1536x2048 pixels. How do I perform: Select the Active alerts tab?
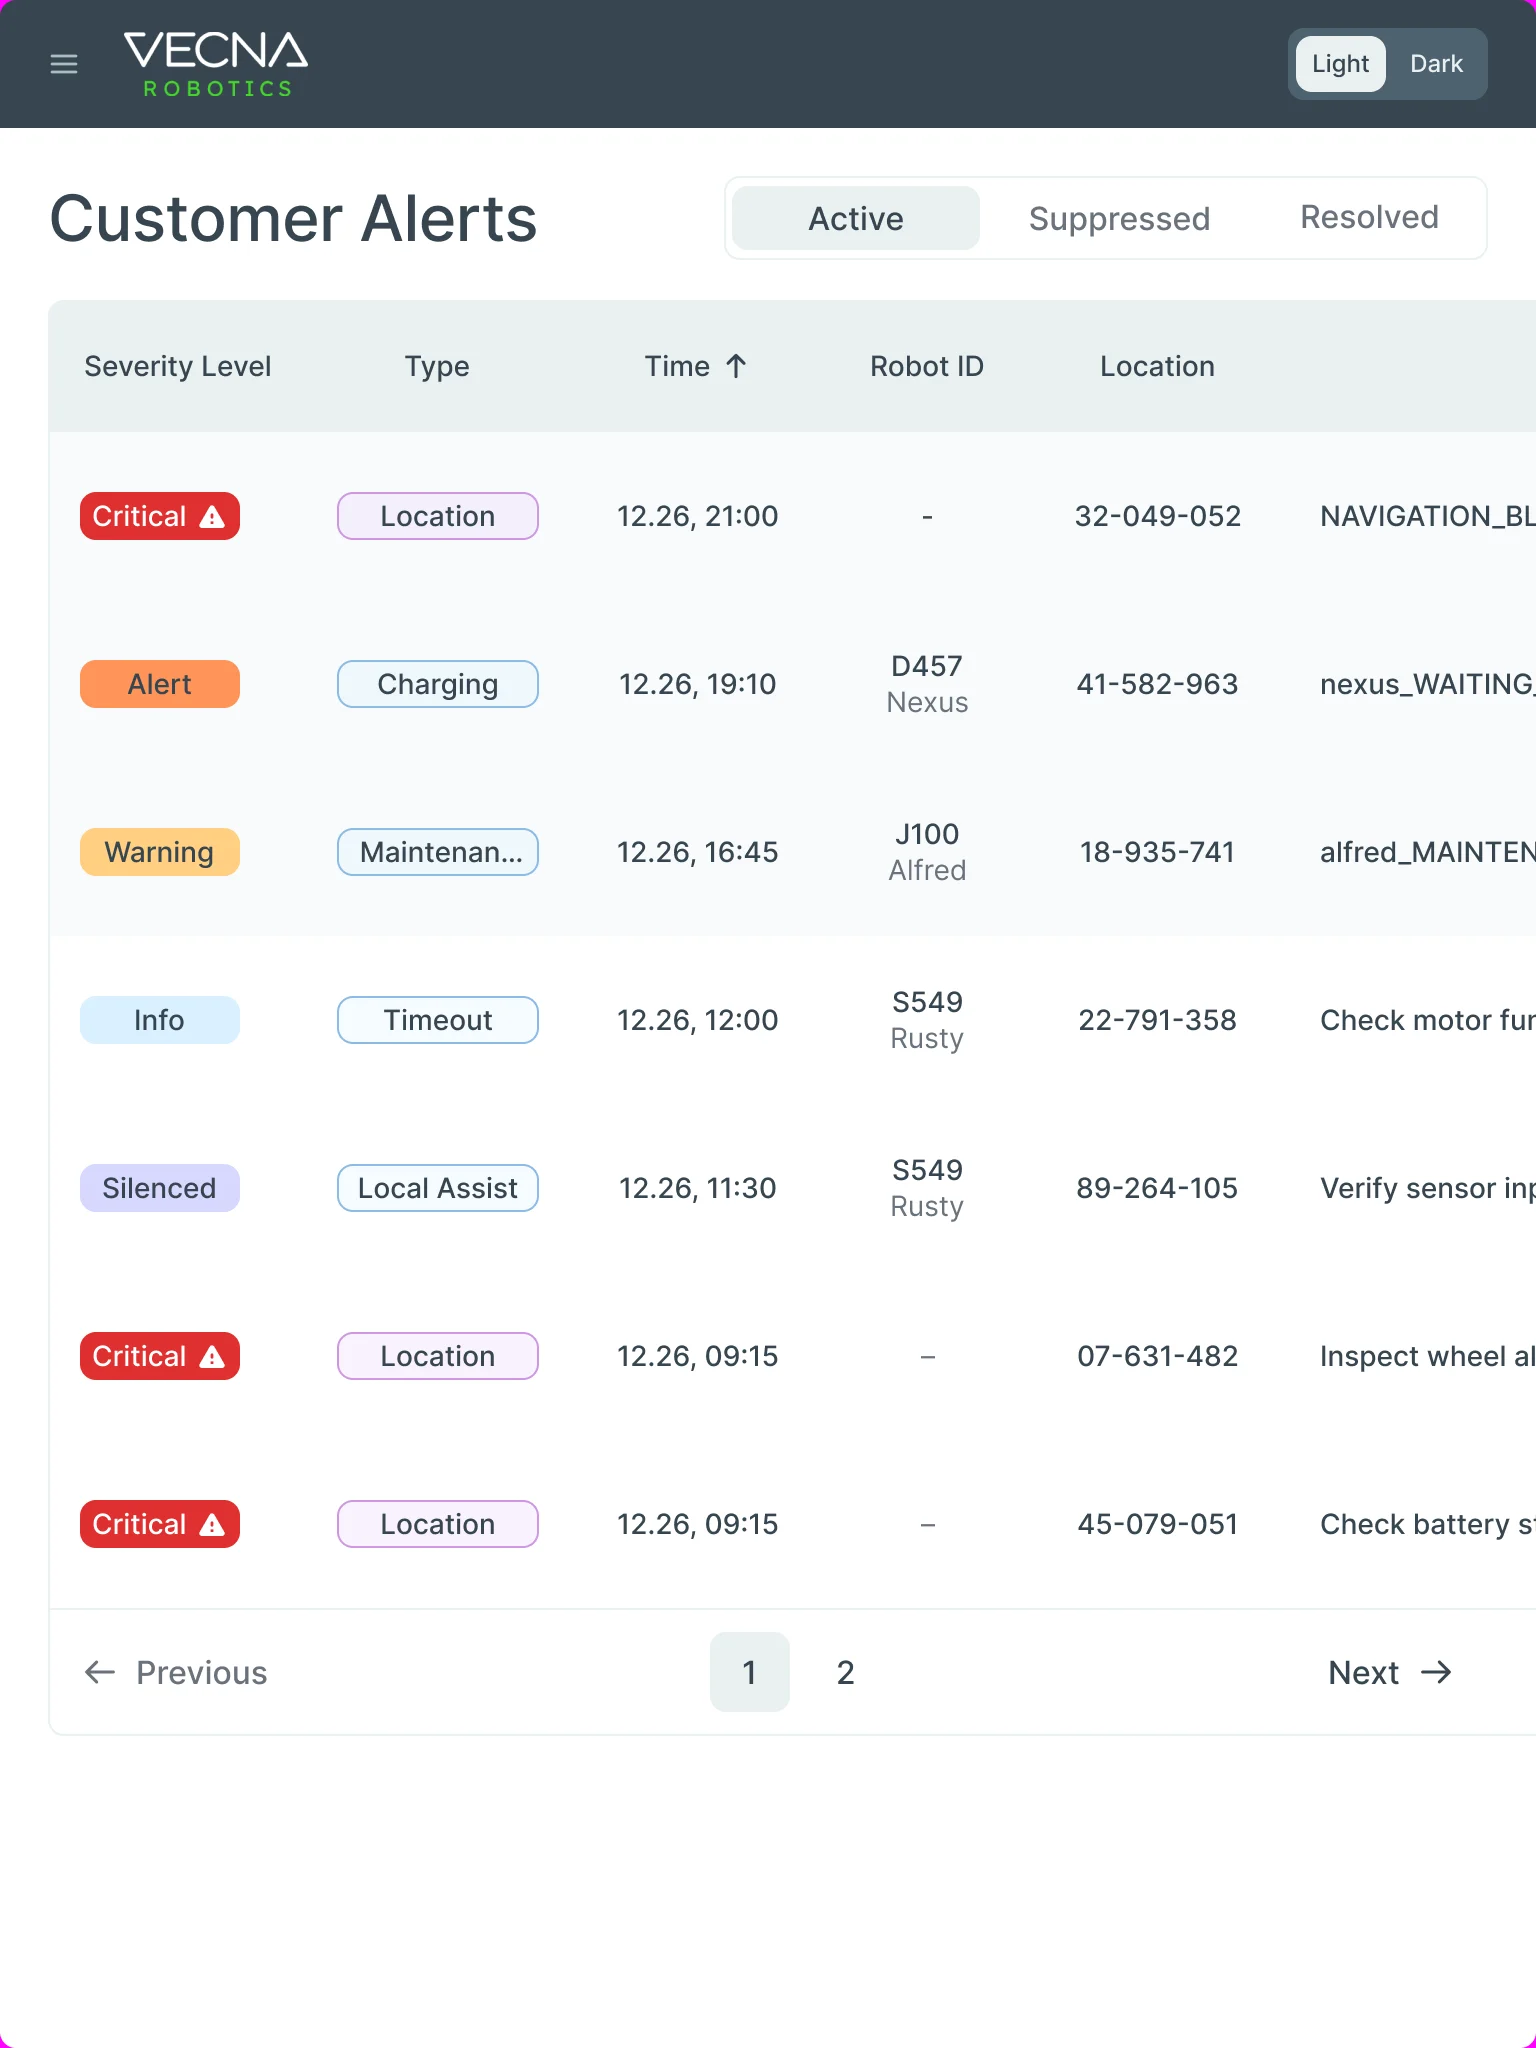[x=856, y=218]
